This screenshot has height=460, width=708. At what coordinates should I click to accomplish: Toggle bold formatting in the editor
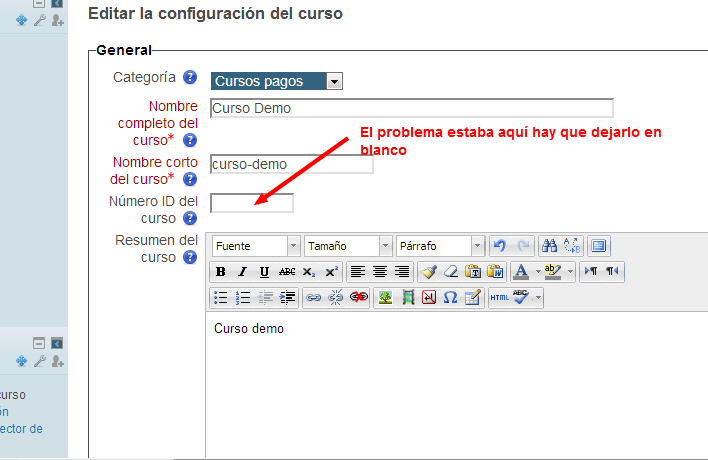coord(221,272)
